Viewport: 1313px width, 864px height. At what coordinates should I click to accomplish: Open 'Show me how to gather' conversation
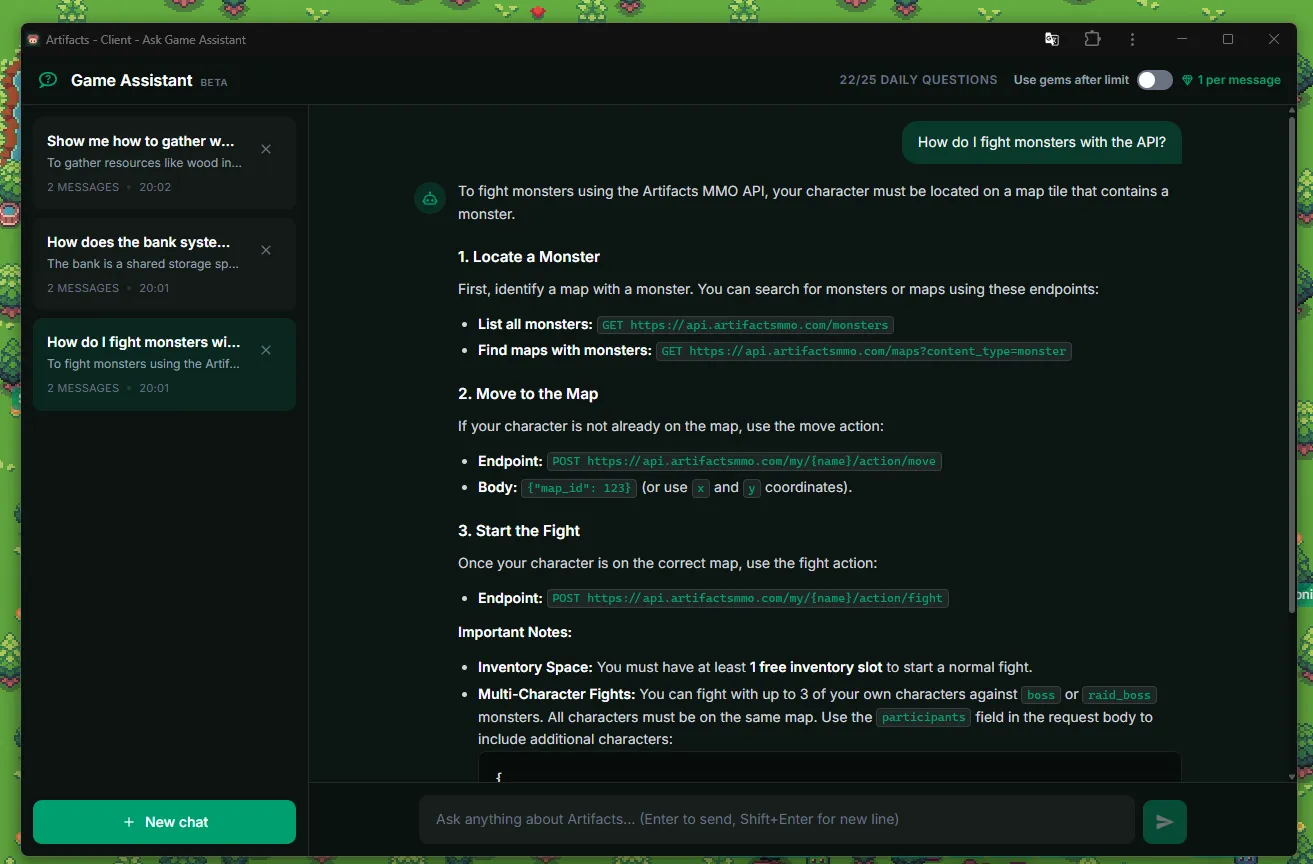[164, 163]
